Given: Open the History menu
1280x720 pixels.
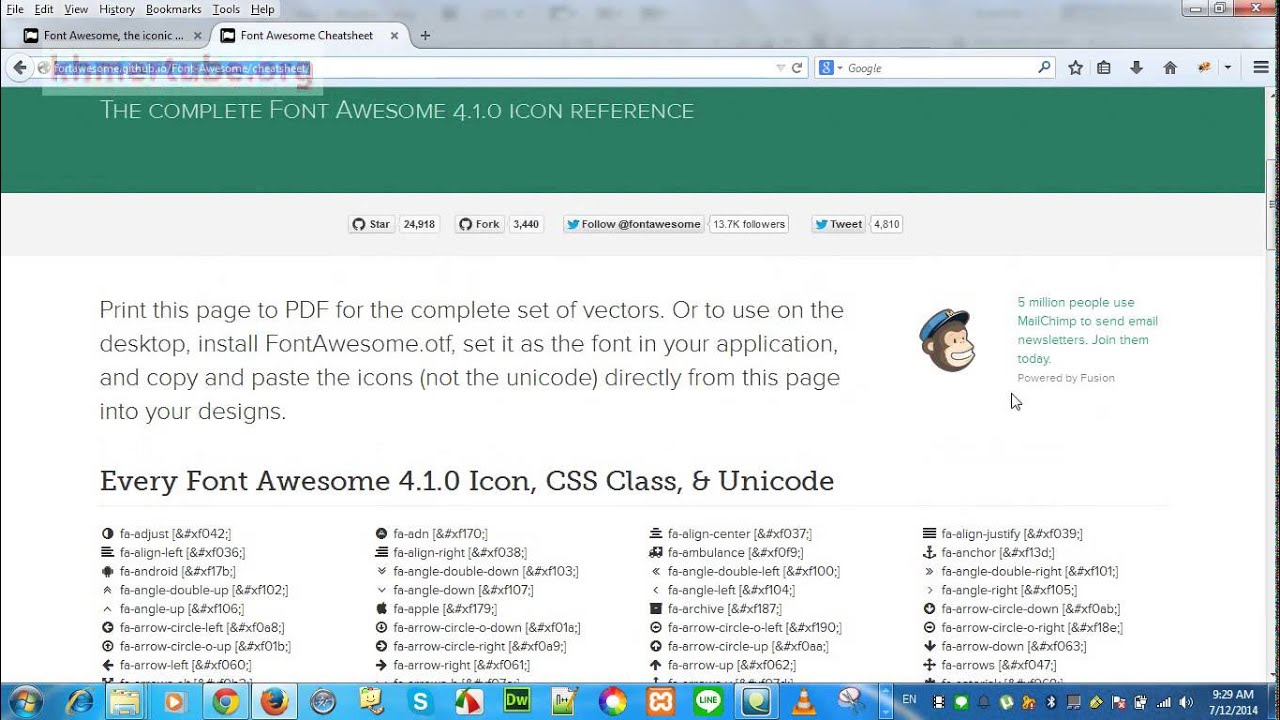Looking at the screenshot, I should [x=117, y=9].
